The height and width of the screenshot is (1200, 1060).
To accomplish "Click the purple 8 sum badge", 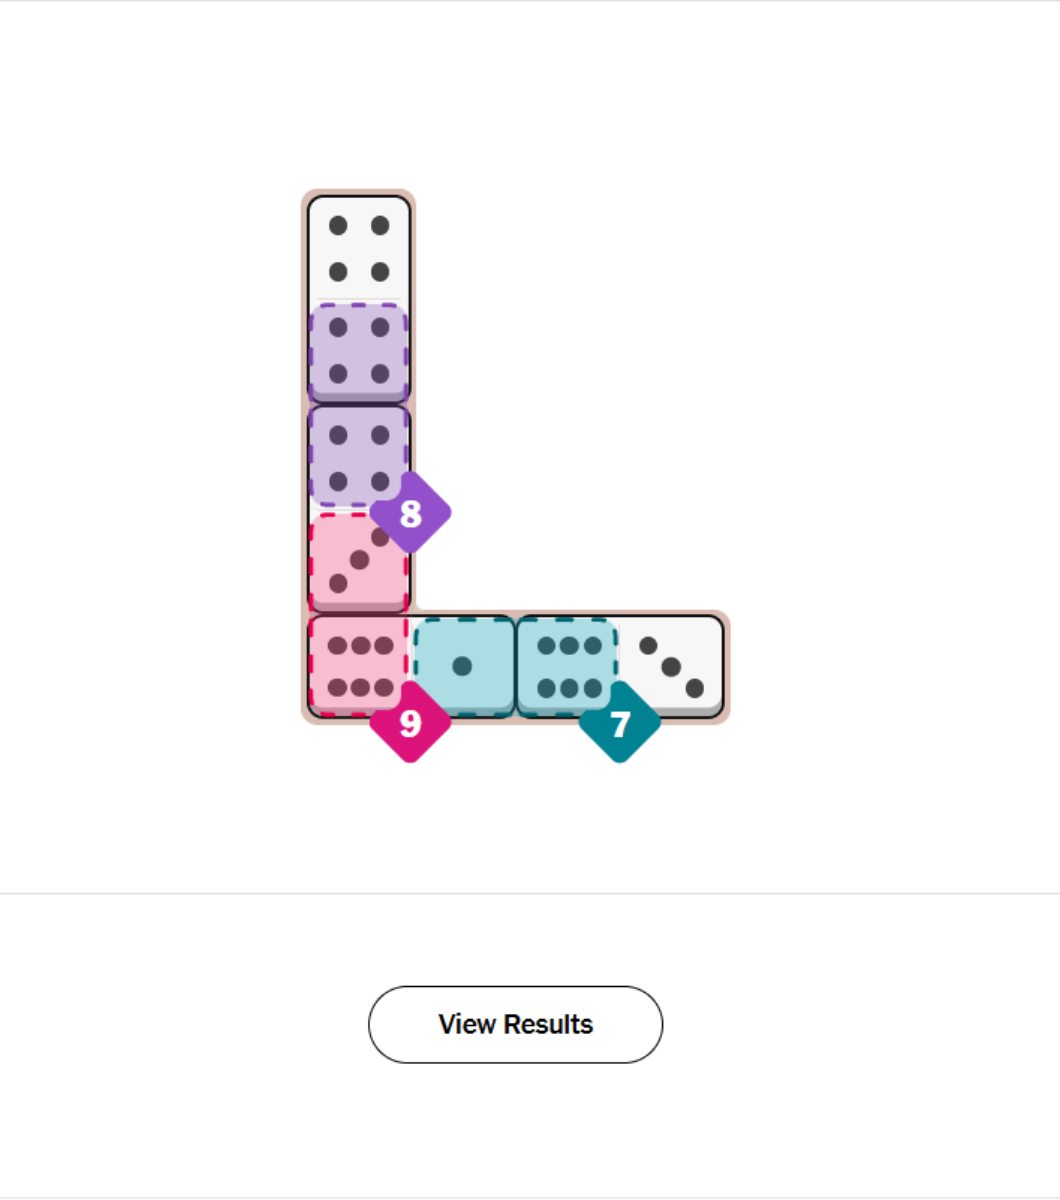I will [x=410, y=513].
